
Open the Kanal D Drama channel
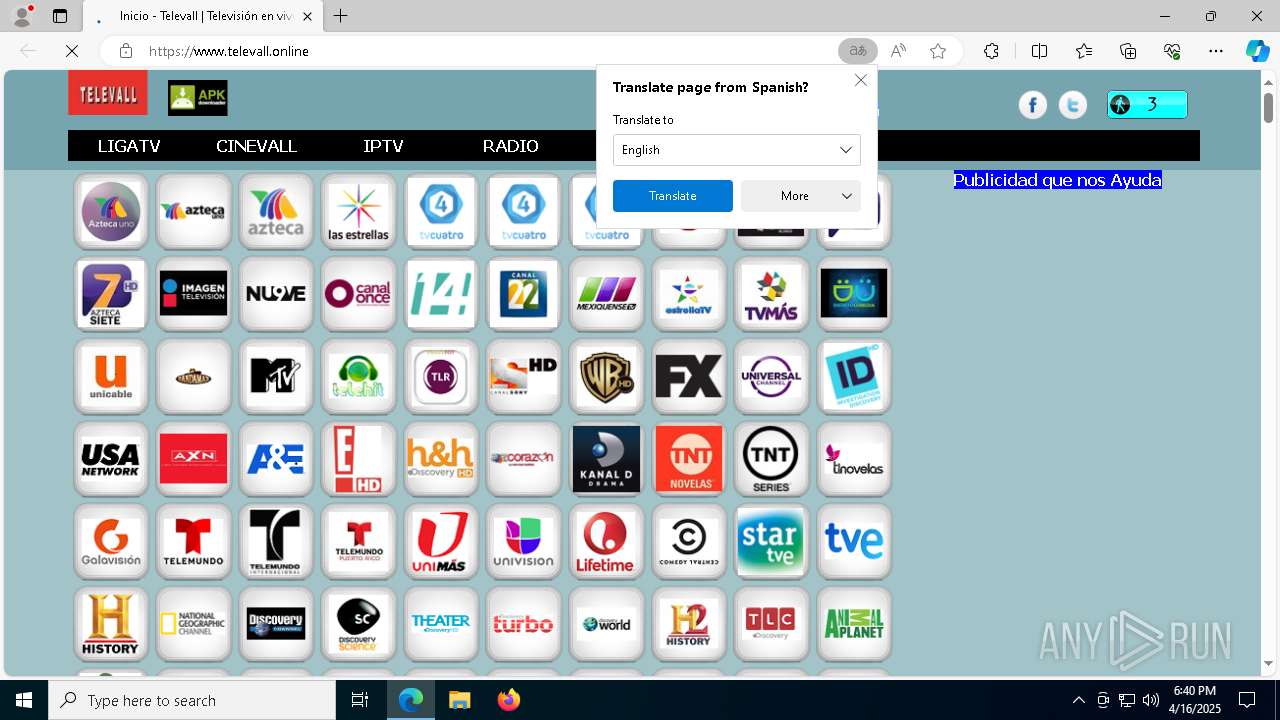click(x=606, y=459)
